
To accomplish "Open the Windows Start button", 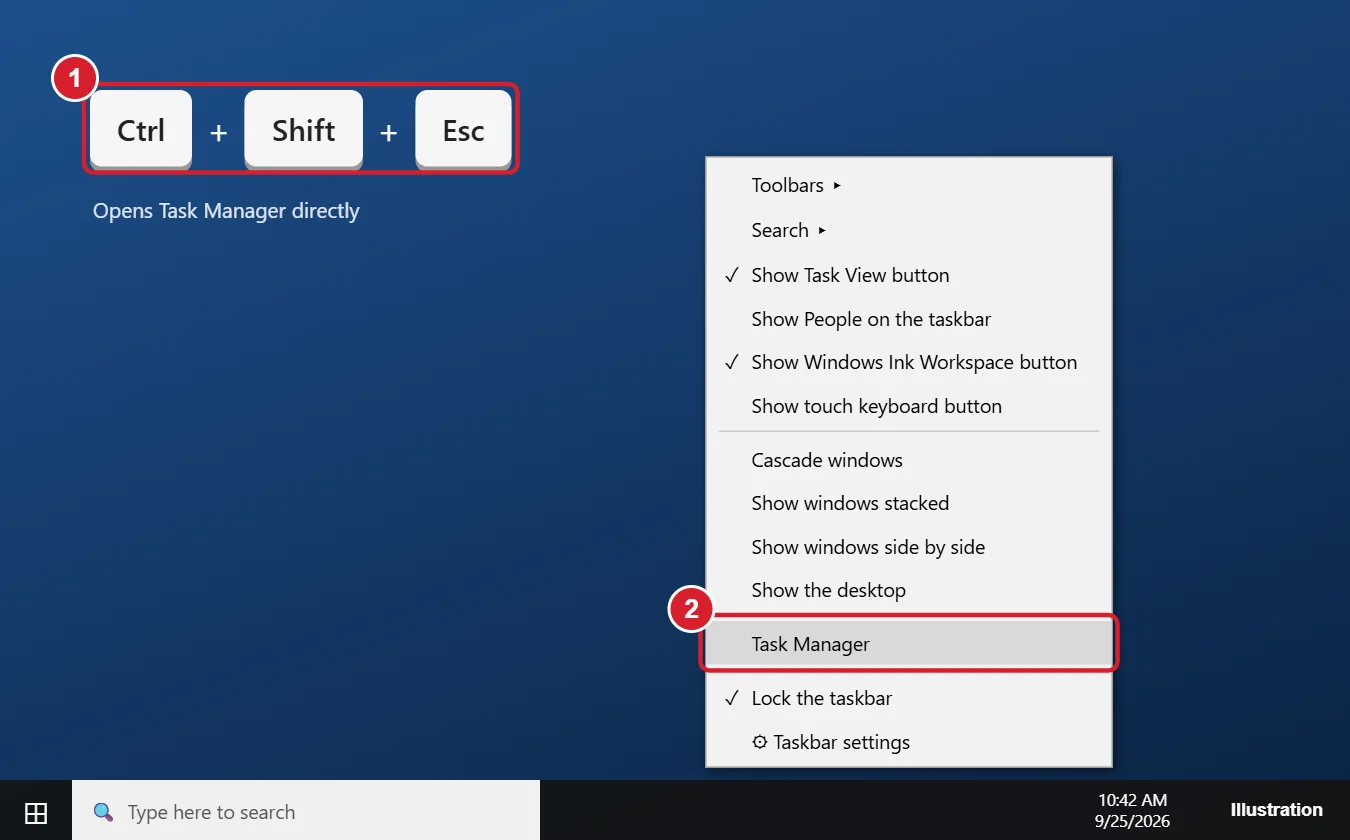I will 36,812.
